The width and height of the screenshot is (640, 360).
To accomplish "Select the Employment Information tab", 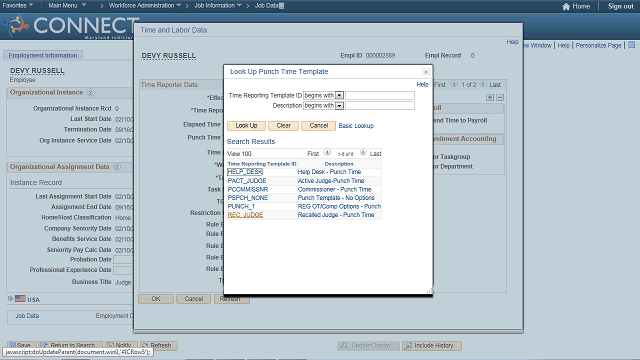I will tap(43, 56).
